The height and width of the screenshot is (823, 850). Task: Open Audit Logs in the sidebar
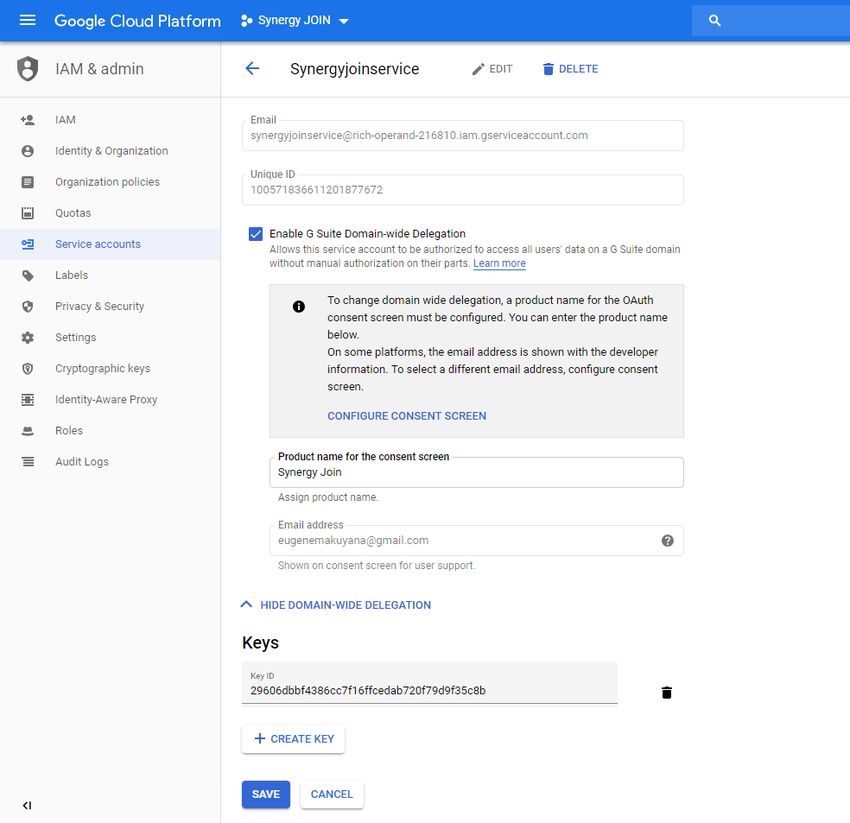pos(110,462)
